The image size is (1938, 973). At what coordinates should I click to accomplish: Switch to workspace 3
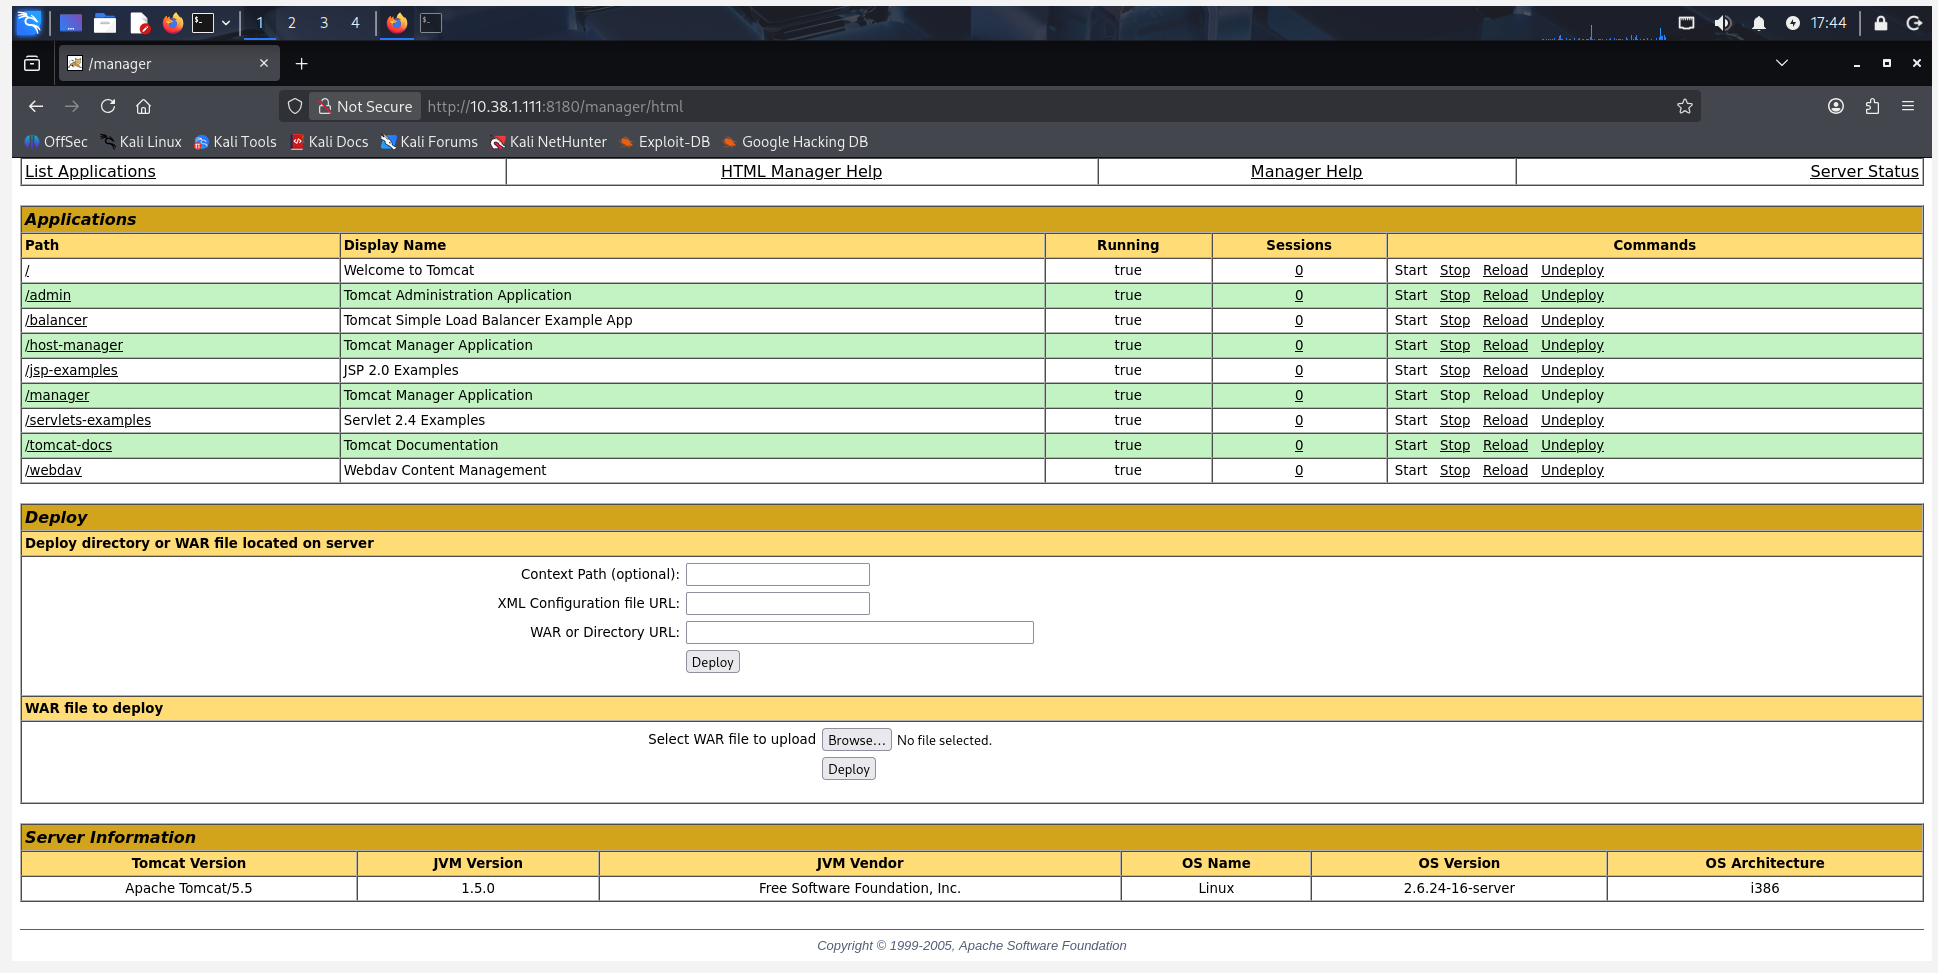(323, 23)
